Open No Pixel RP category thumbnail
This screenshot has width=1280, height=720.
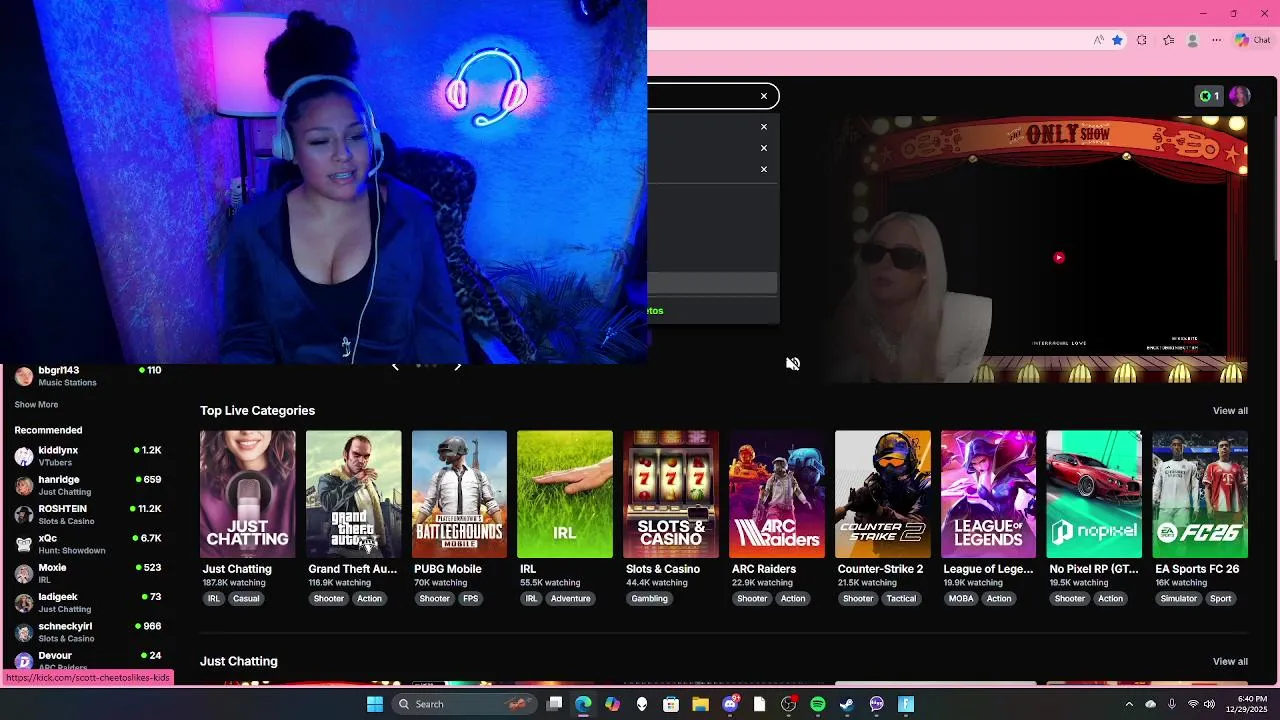click(1094, 494)
